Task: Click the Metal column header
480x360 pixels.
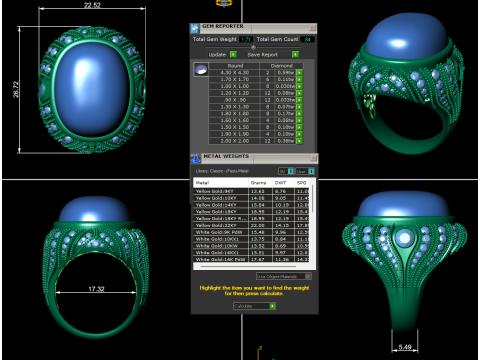Action: click(221, 183)
